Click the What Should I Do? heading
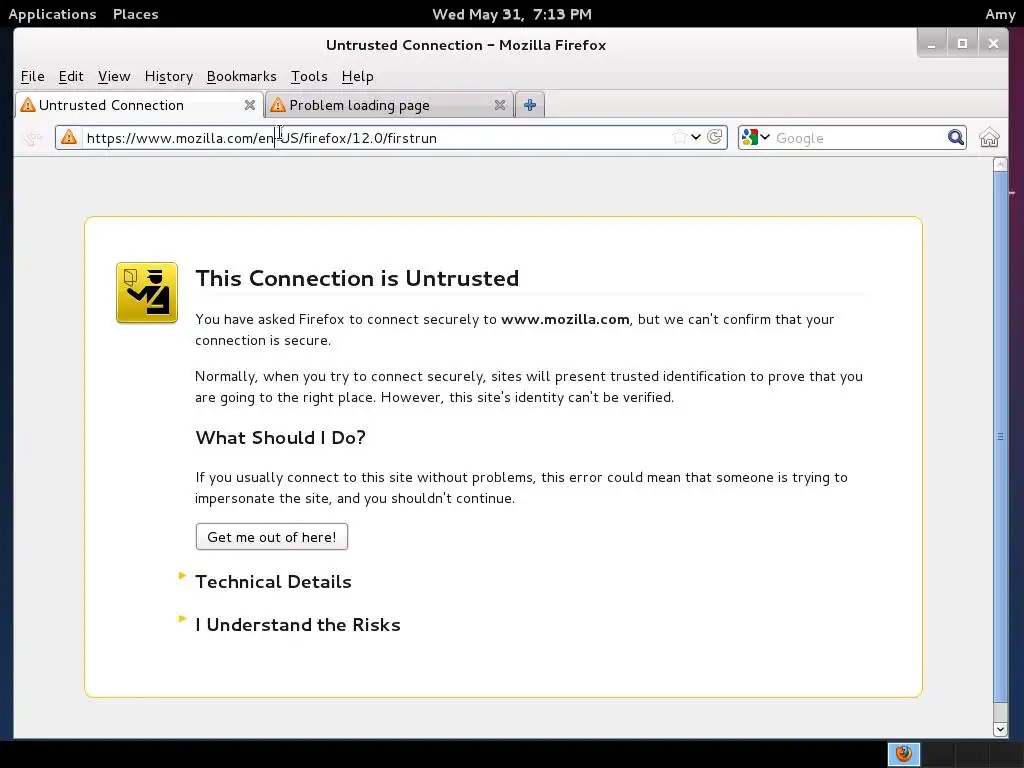 280,437
